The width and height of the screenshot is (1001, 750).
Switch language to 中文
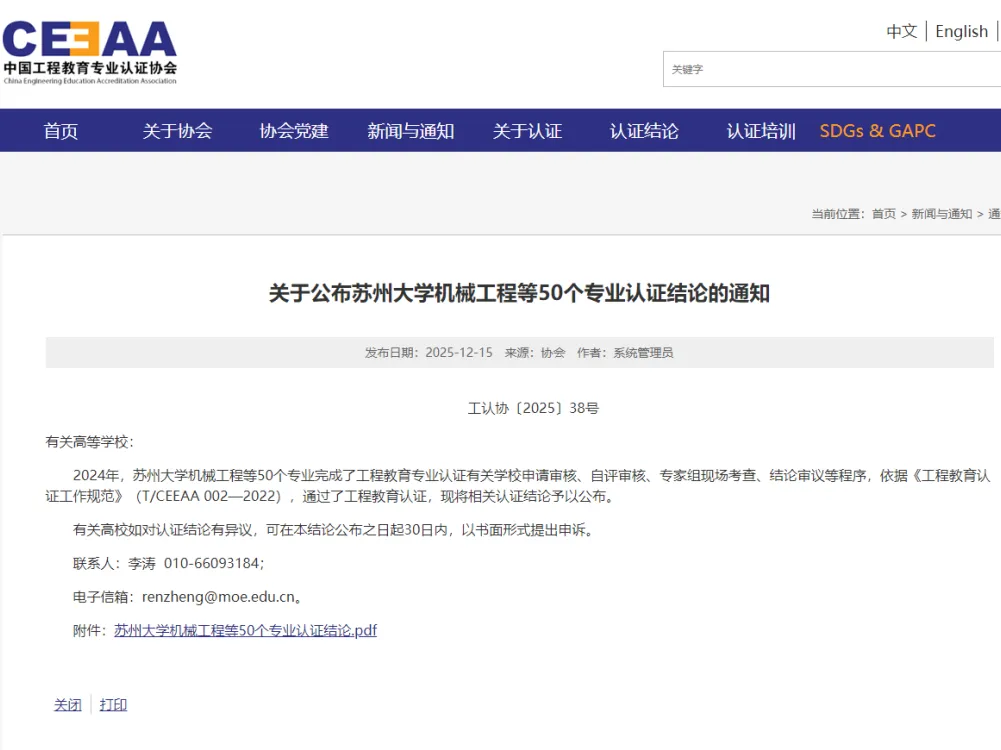pyautogui.click(x=901, y=31)
